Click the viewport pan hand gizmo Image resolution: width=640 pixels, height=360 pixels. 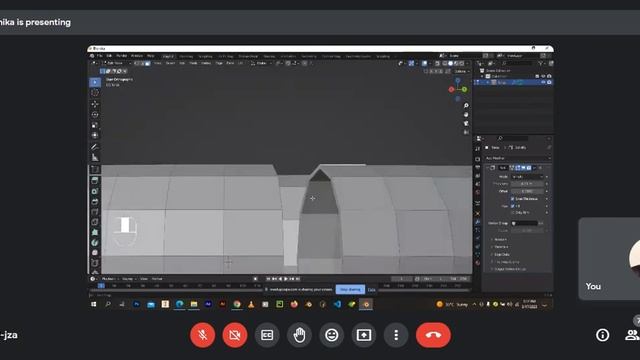tap(466, 115)
